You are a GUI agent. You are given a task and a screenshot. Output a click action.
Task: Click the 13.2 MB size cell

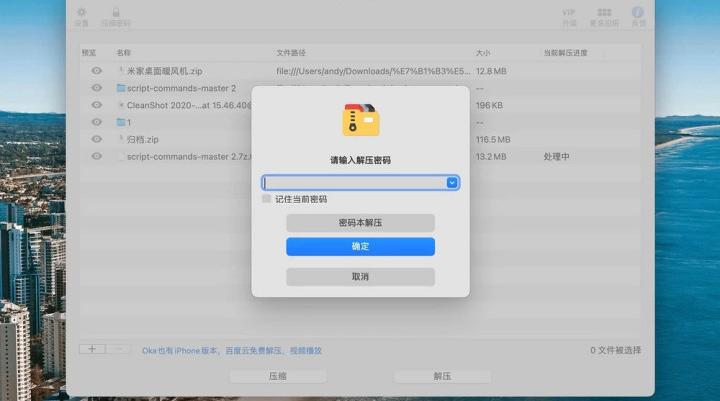point(491,157)
